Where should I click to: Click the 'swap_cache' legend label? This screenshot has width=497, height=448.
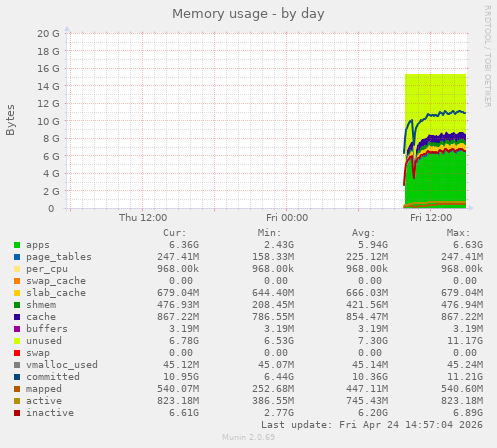pyautogui.click(x=56, y=281)
